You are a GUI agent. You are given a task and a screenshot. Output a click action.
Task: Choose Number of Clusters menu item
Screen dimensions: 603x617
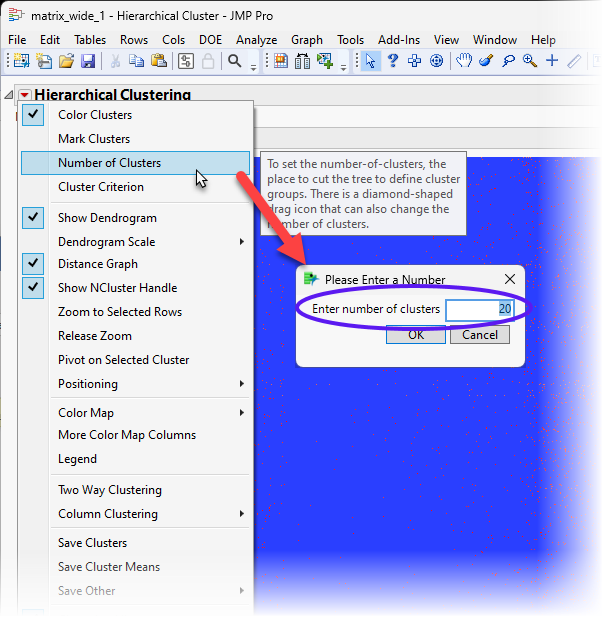click(135, 163)
